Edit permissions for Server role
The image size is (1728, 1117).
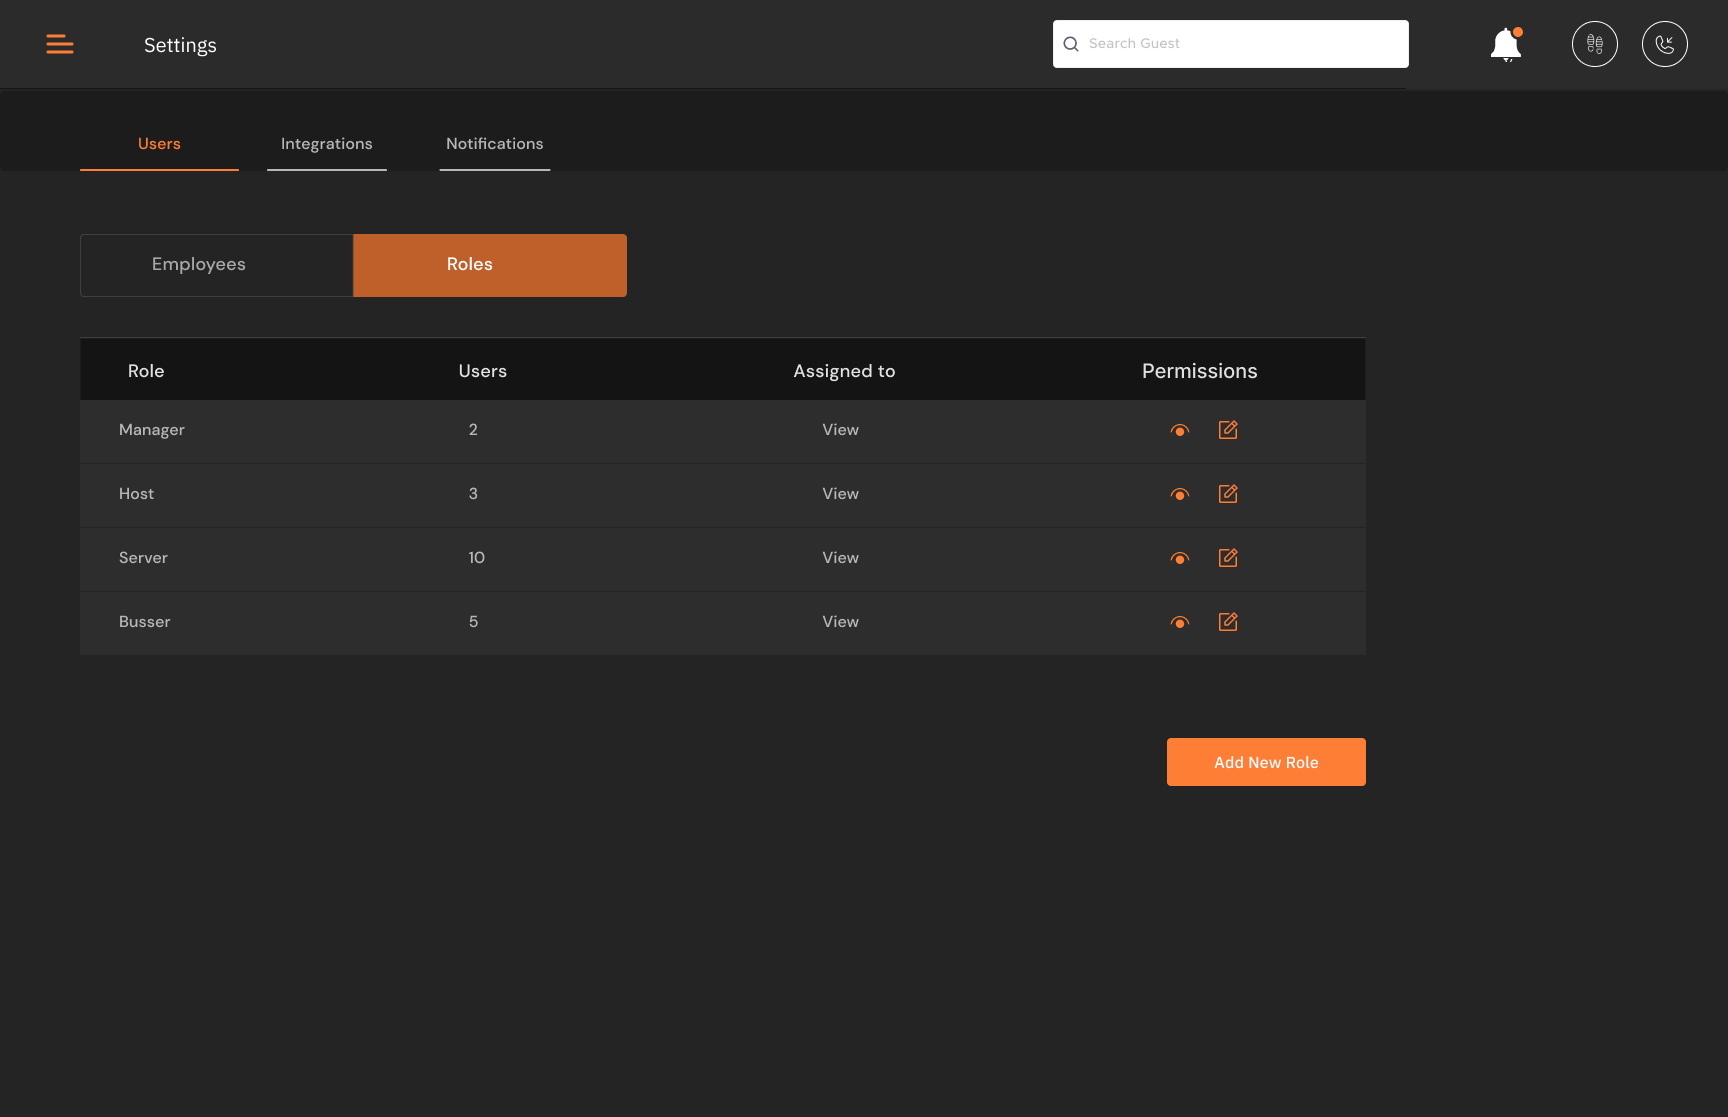[1228, 558]
